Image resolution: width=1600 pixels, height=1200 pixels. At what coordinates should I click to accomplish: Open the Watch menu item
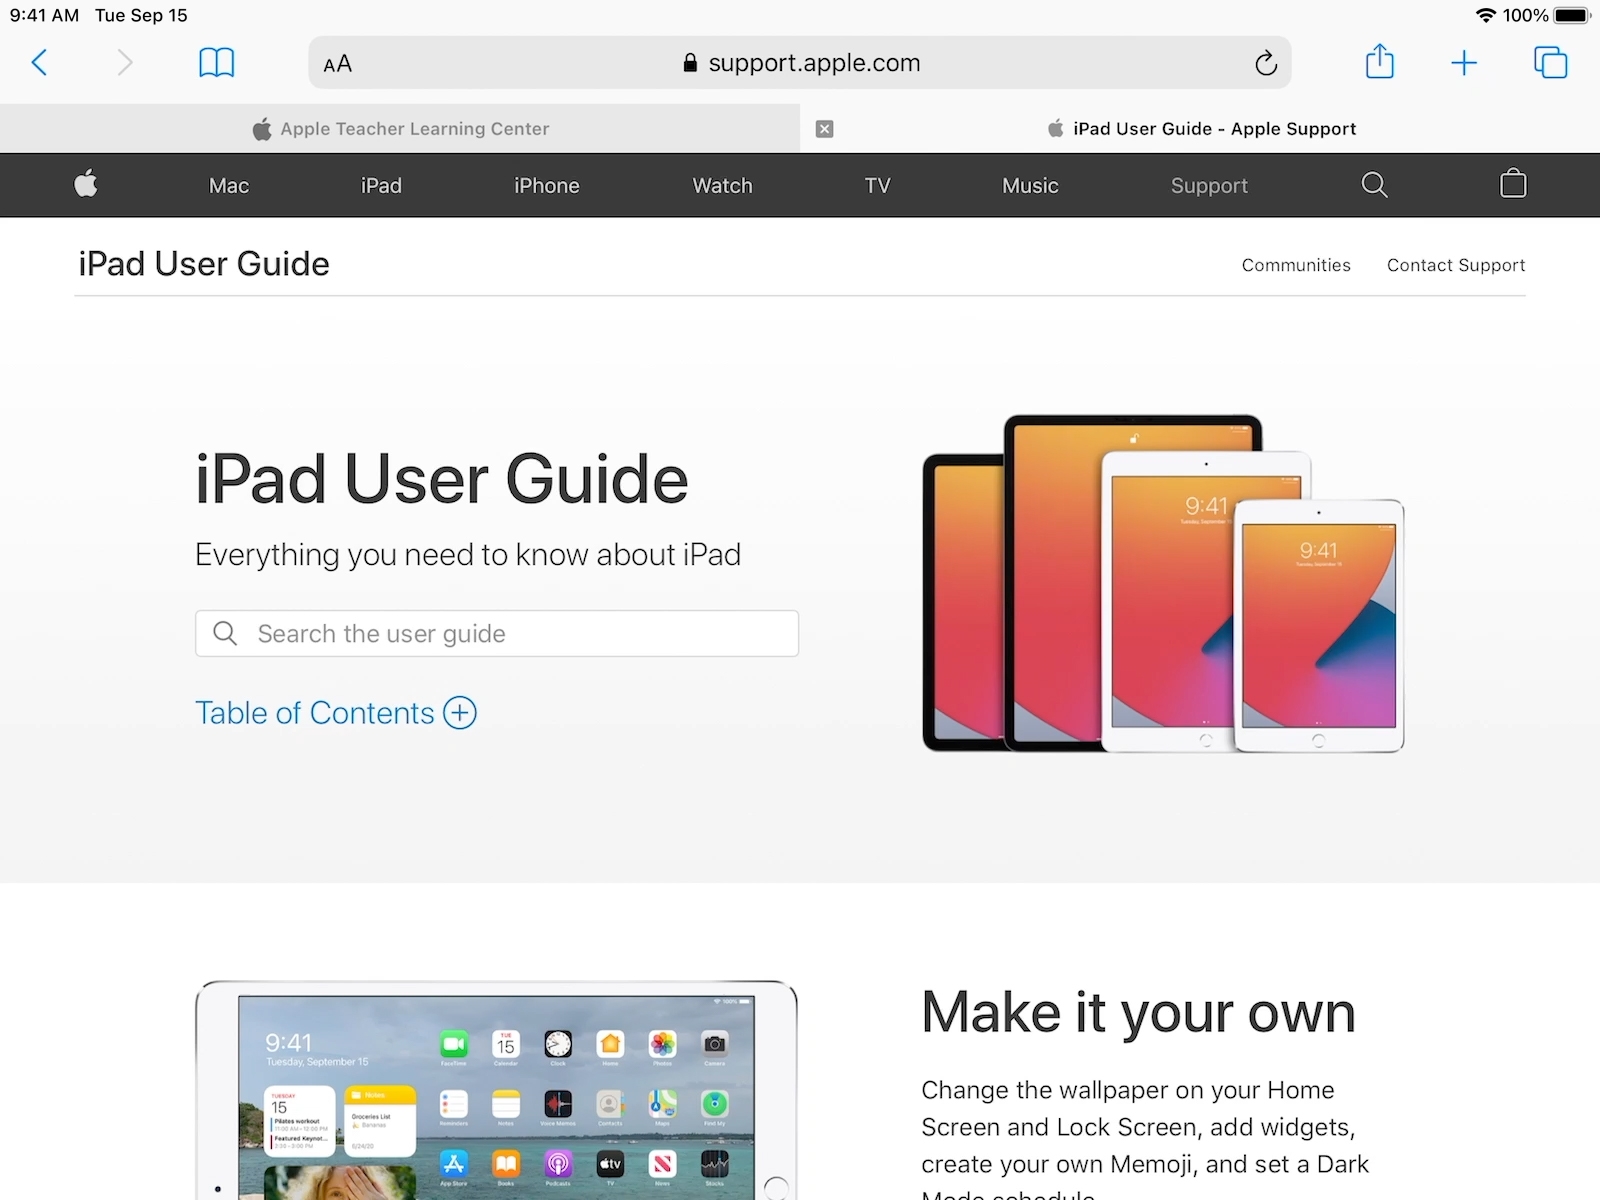point(723,186)
